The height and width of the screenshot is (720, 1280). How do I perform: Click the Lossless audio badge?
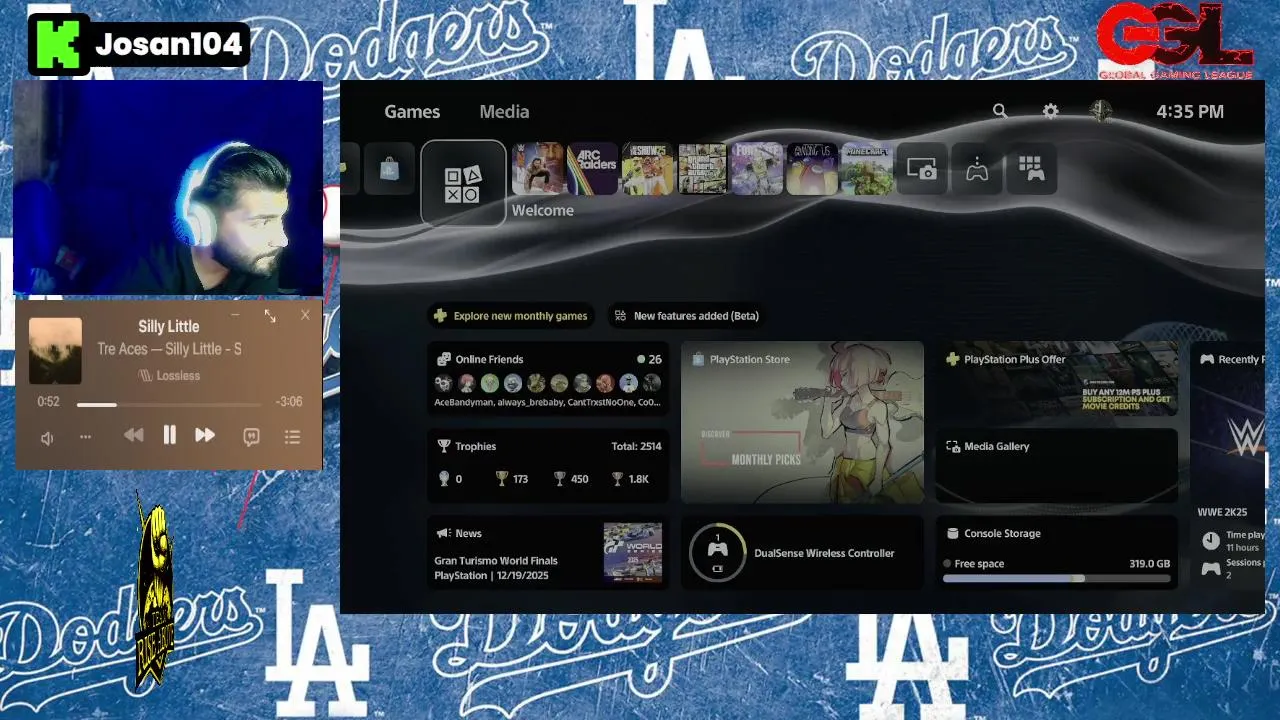169,375
